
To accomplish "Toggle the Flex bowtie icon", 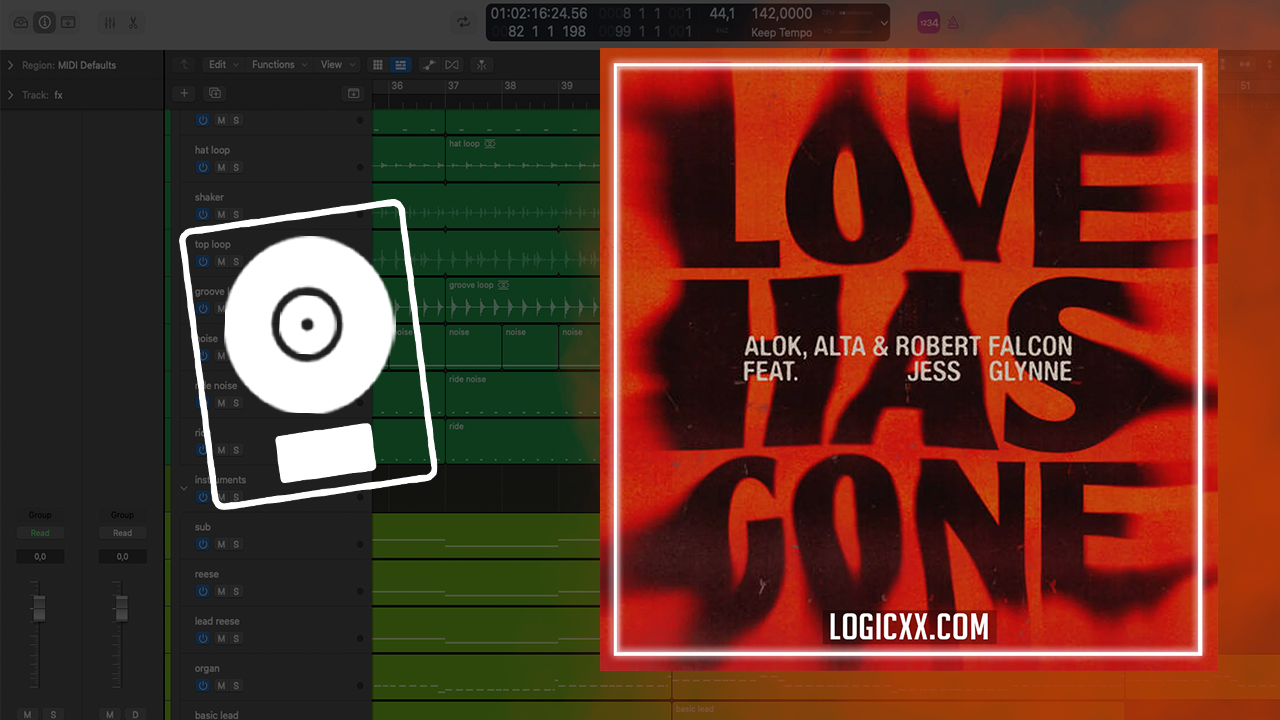I will point(452,65).
